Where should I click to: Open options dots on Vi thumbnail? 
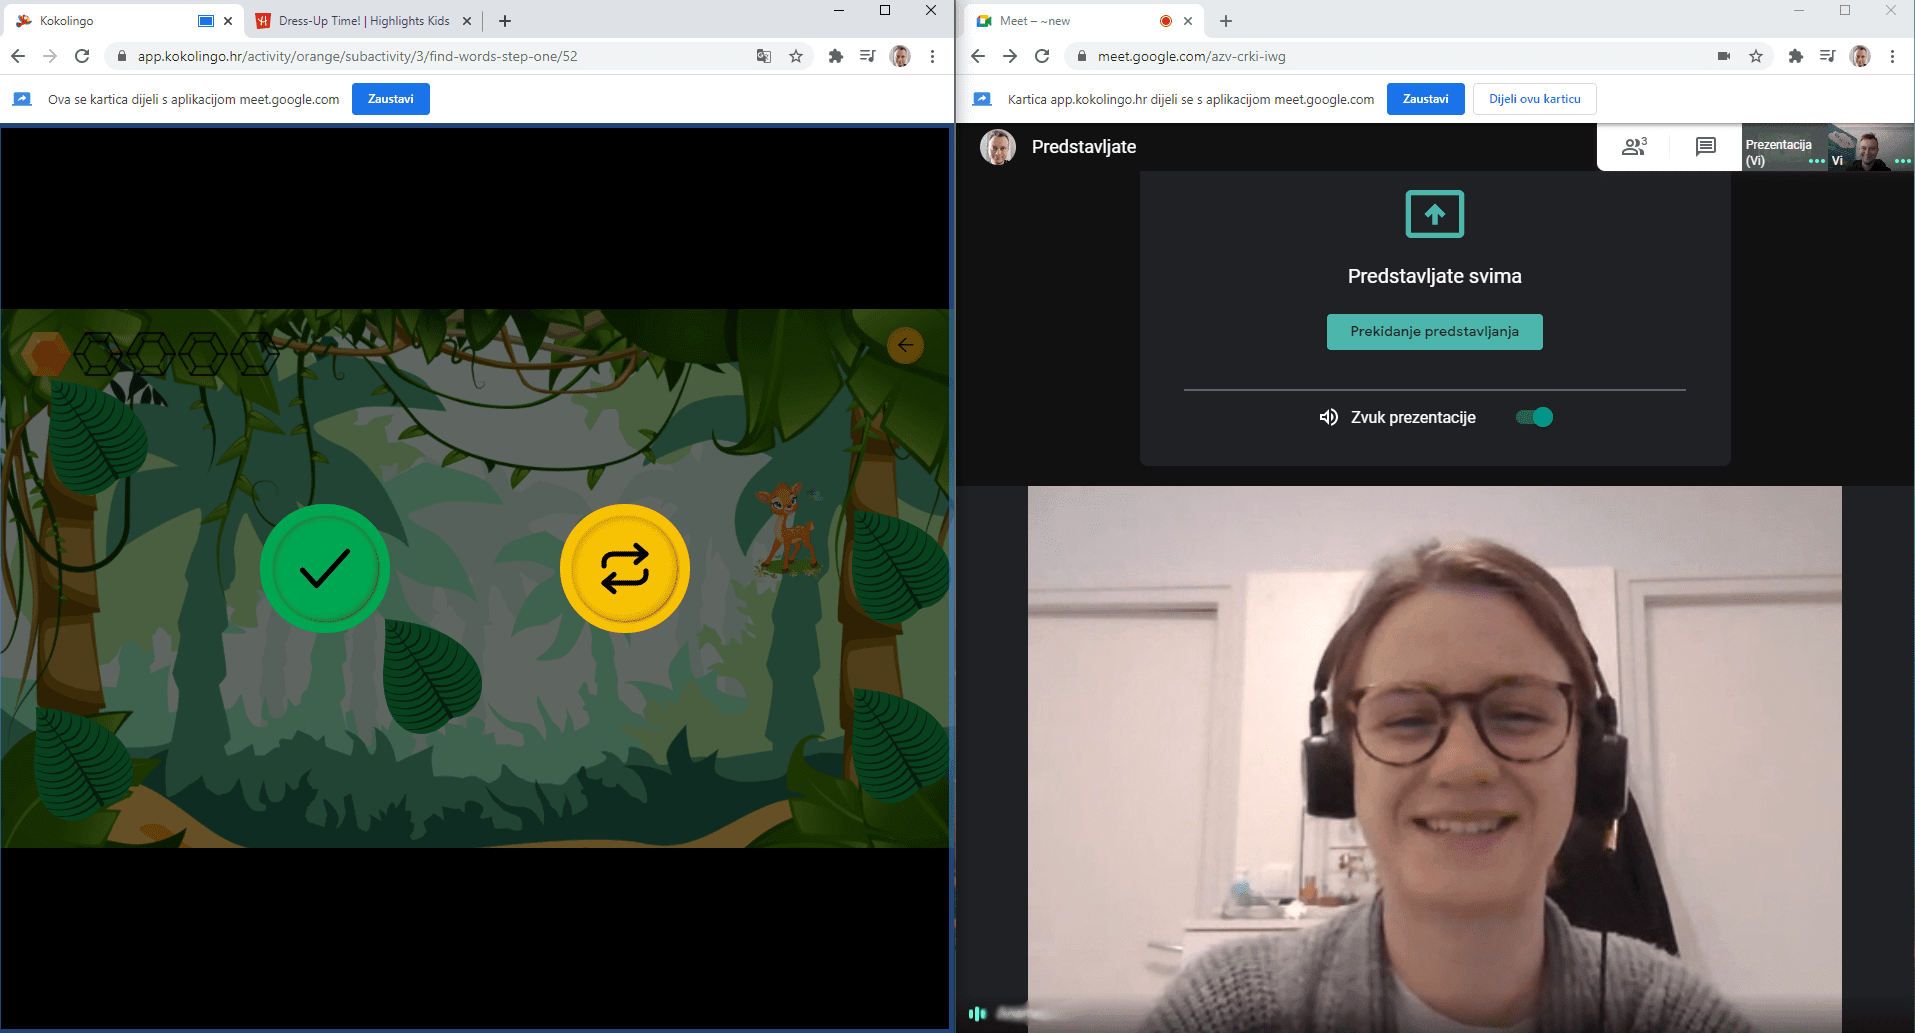click(1903, 161)
